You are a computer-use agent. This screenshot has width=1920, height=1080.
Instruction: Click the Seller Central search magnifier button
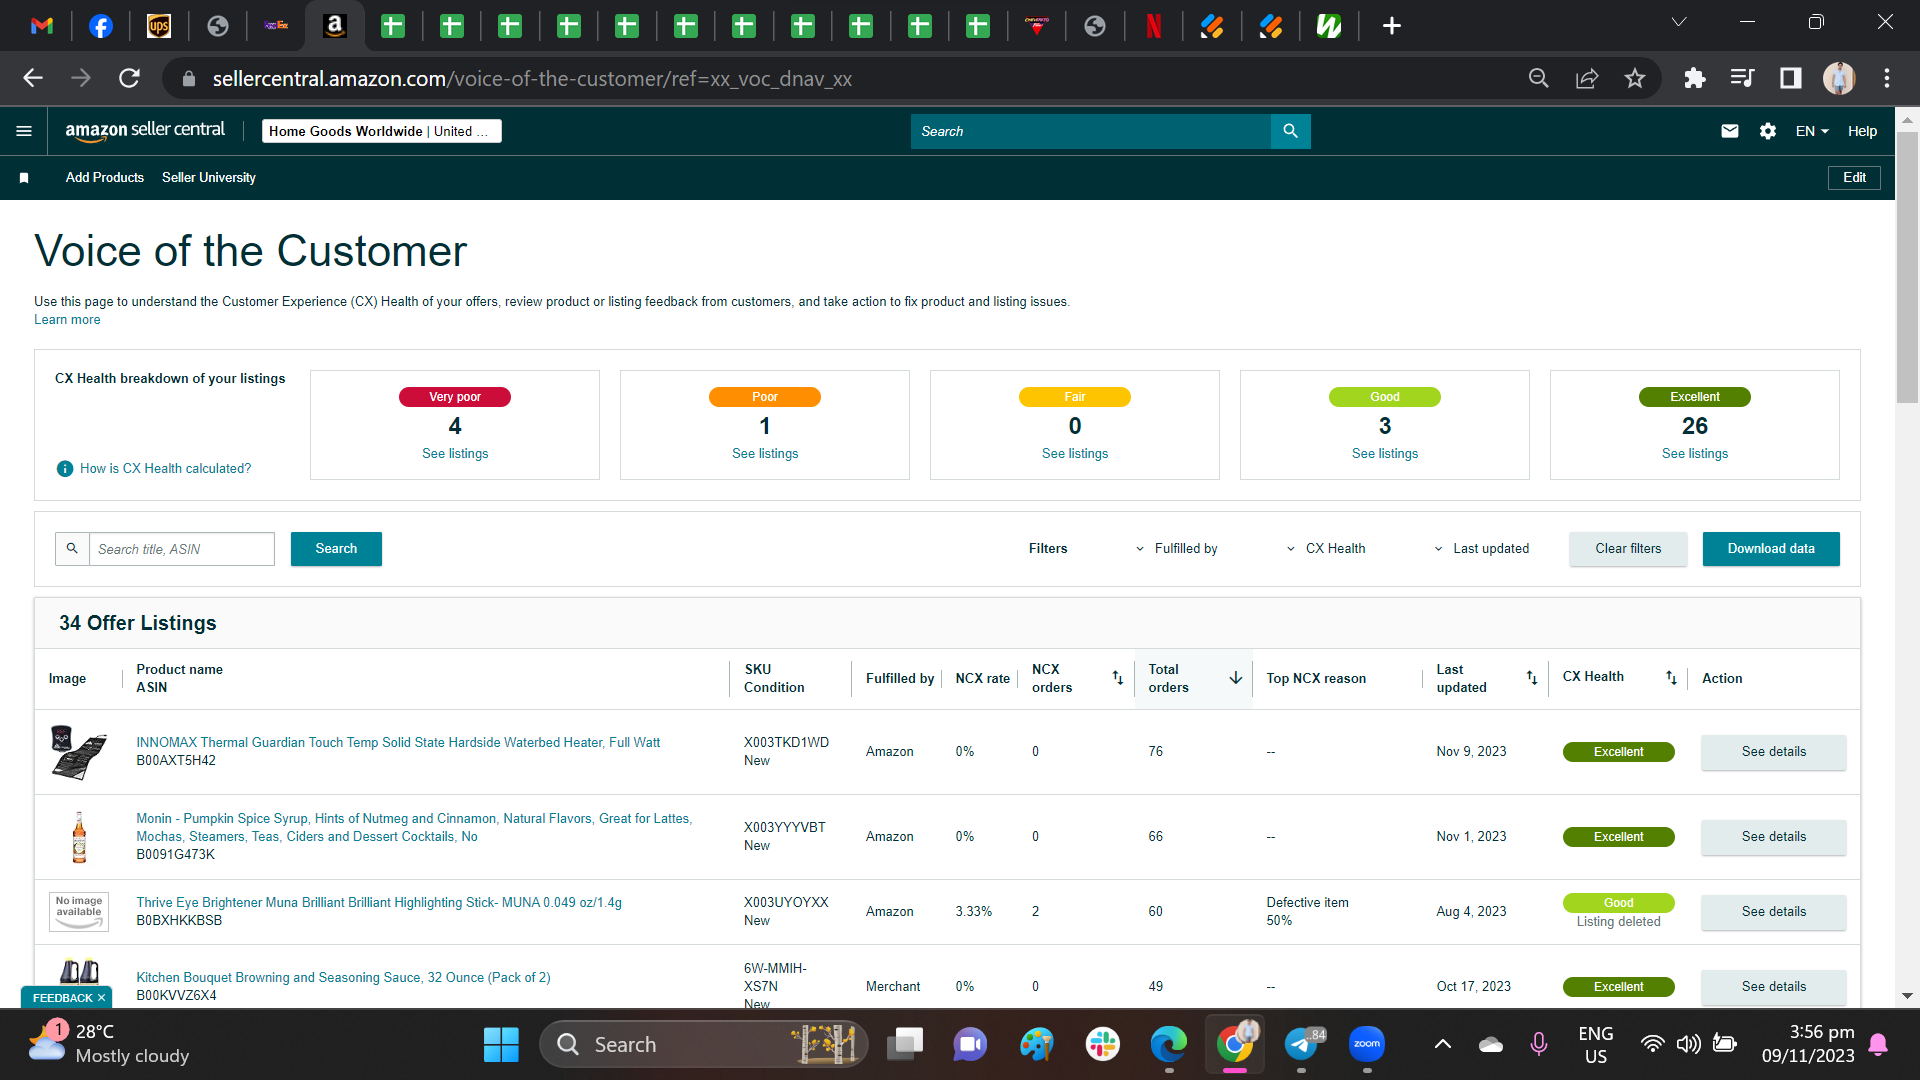(1290, 131)
